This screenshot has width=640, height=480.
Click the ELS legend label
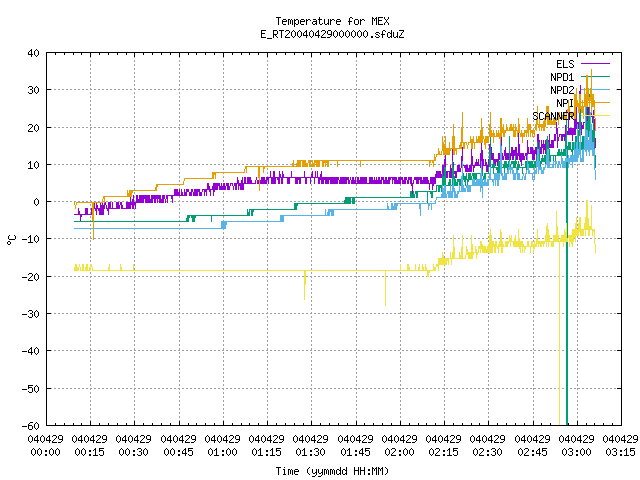[x=565, y=64]
